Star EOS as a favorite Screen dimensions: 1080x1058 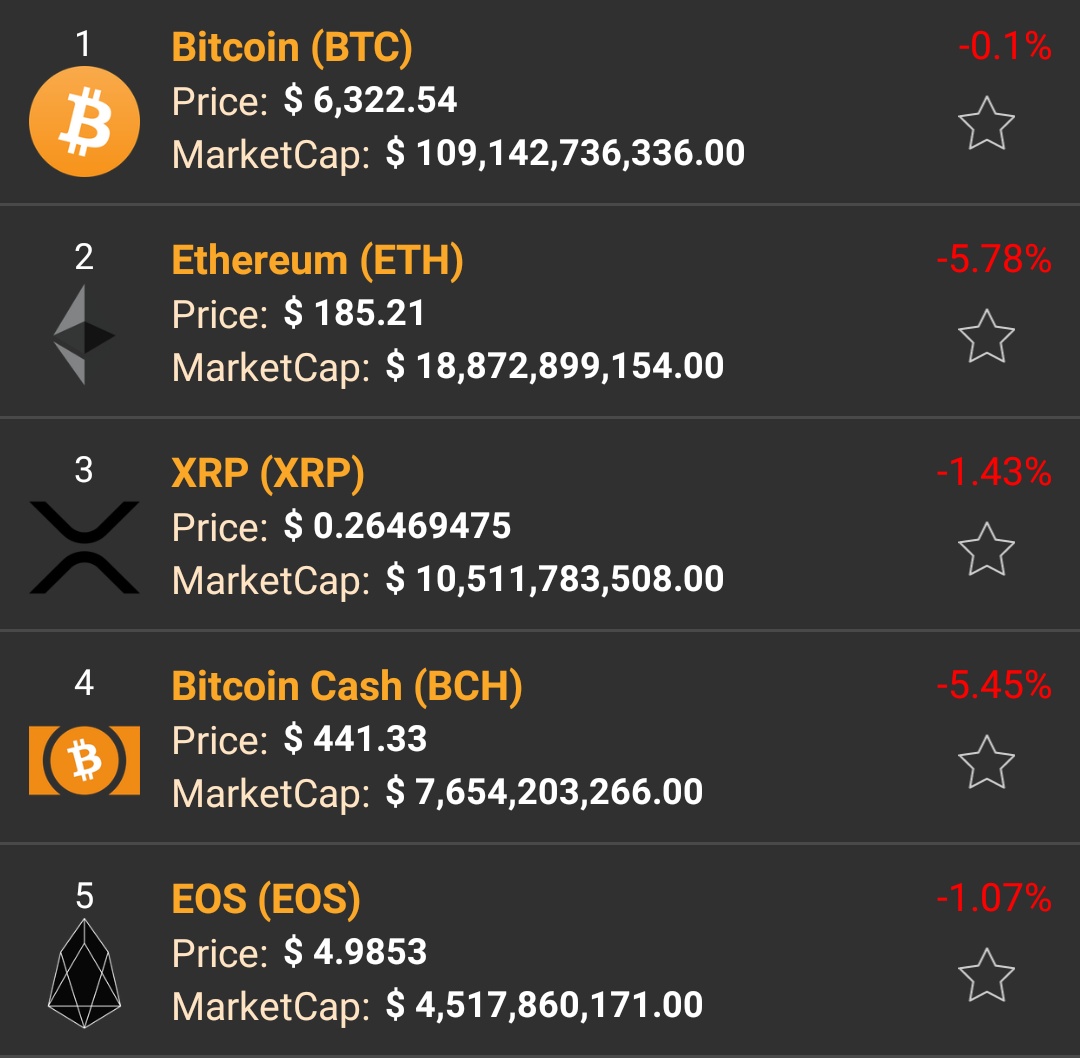(x=988, y=975)
